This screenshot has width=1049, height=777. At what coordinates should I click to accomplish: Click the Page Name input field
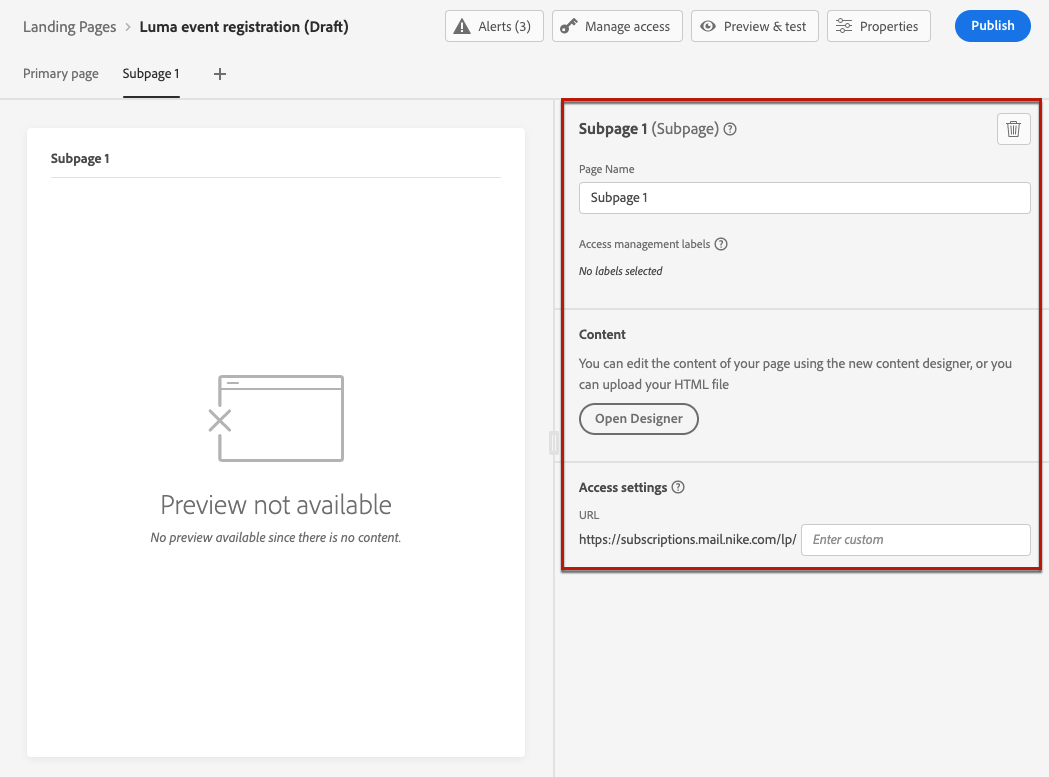click(804, 198)
